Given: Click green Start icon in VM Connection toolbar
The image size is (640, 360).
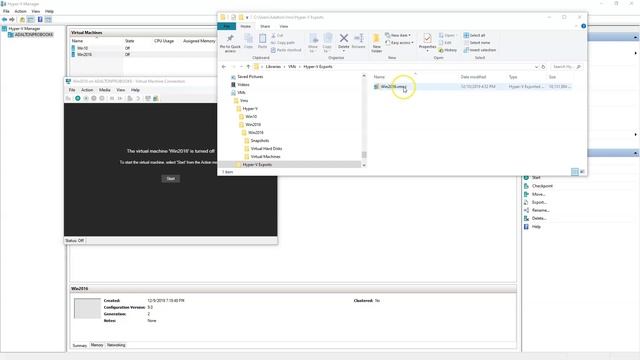Looking at the screenshot, I should (x=78, y=98).
